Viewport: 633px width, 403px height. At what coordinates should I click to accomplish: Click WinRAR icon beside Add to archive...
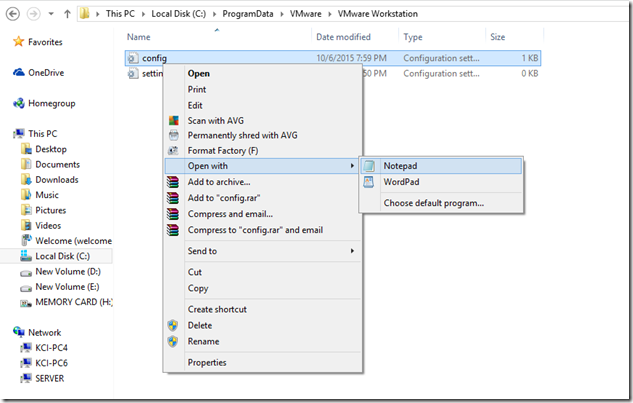173,182
